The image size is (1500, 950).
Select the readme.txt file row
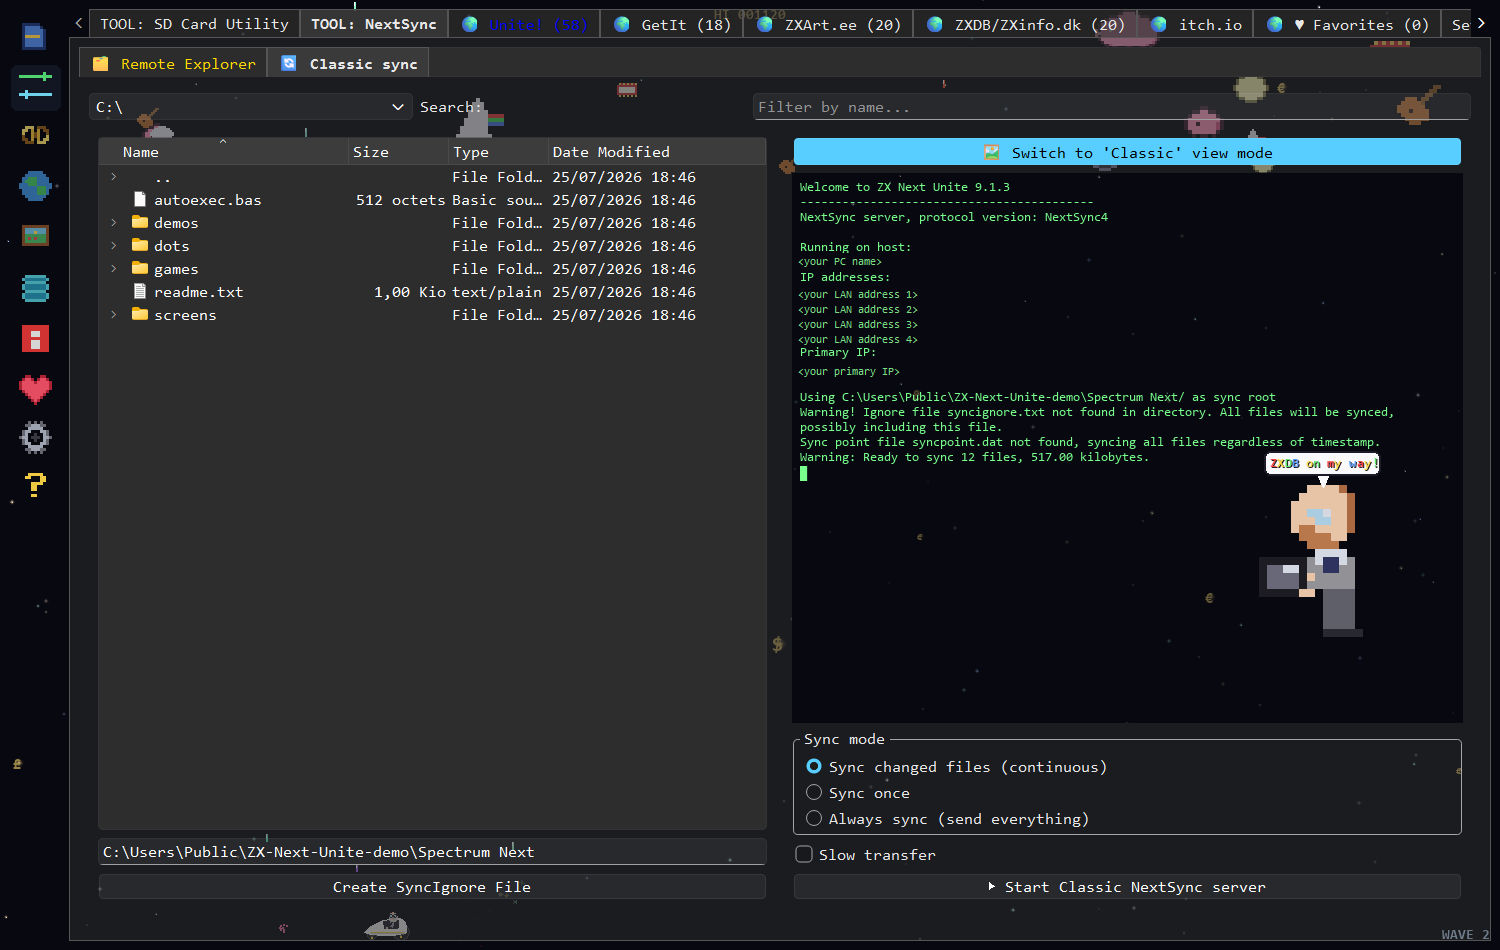click(432, 291)
